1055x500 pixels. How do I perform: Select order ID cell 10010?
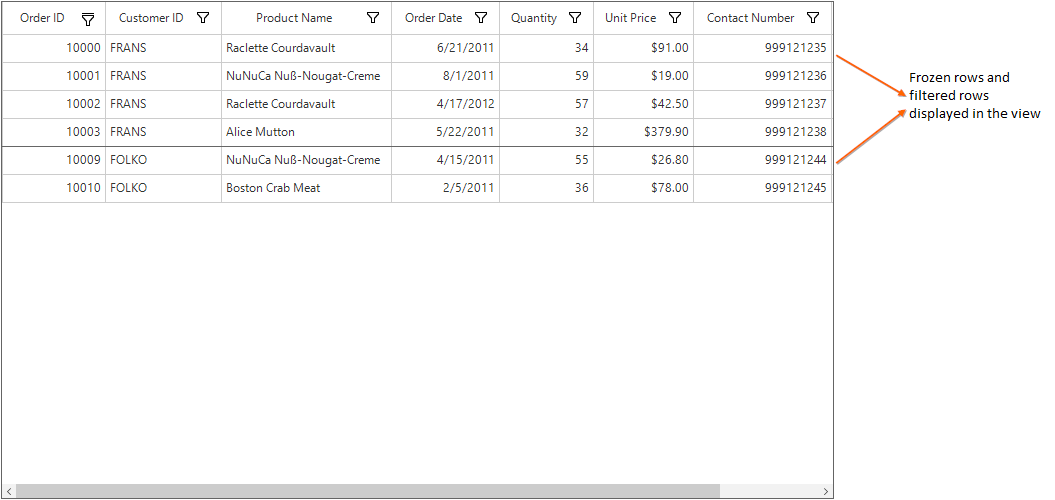[54, 188]
